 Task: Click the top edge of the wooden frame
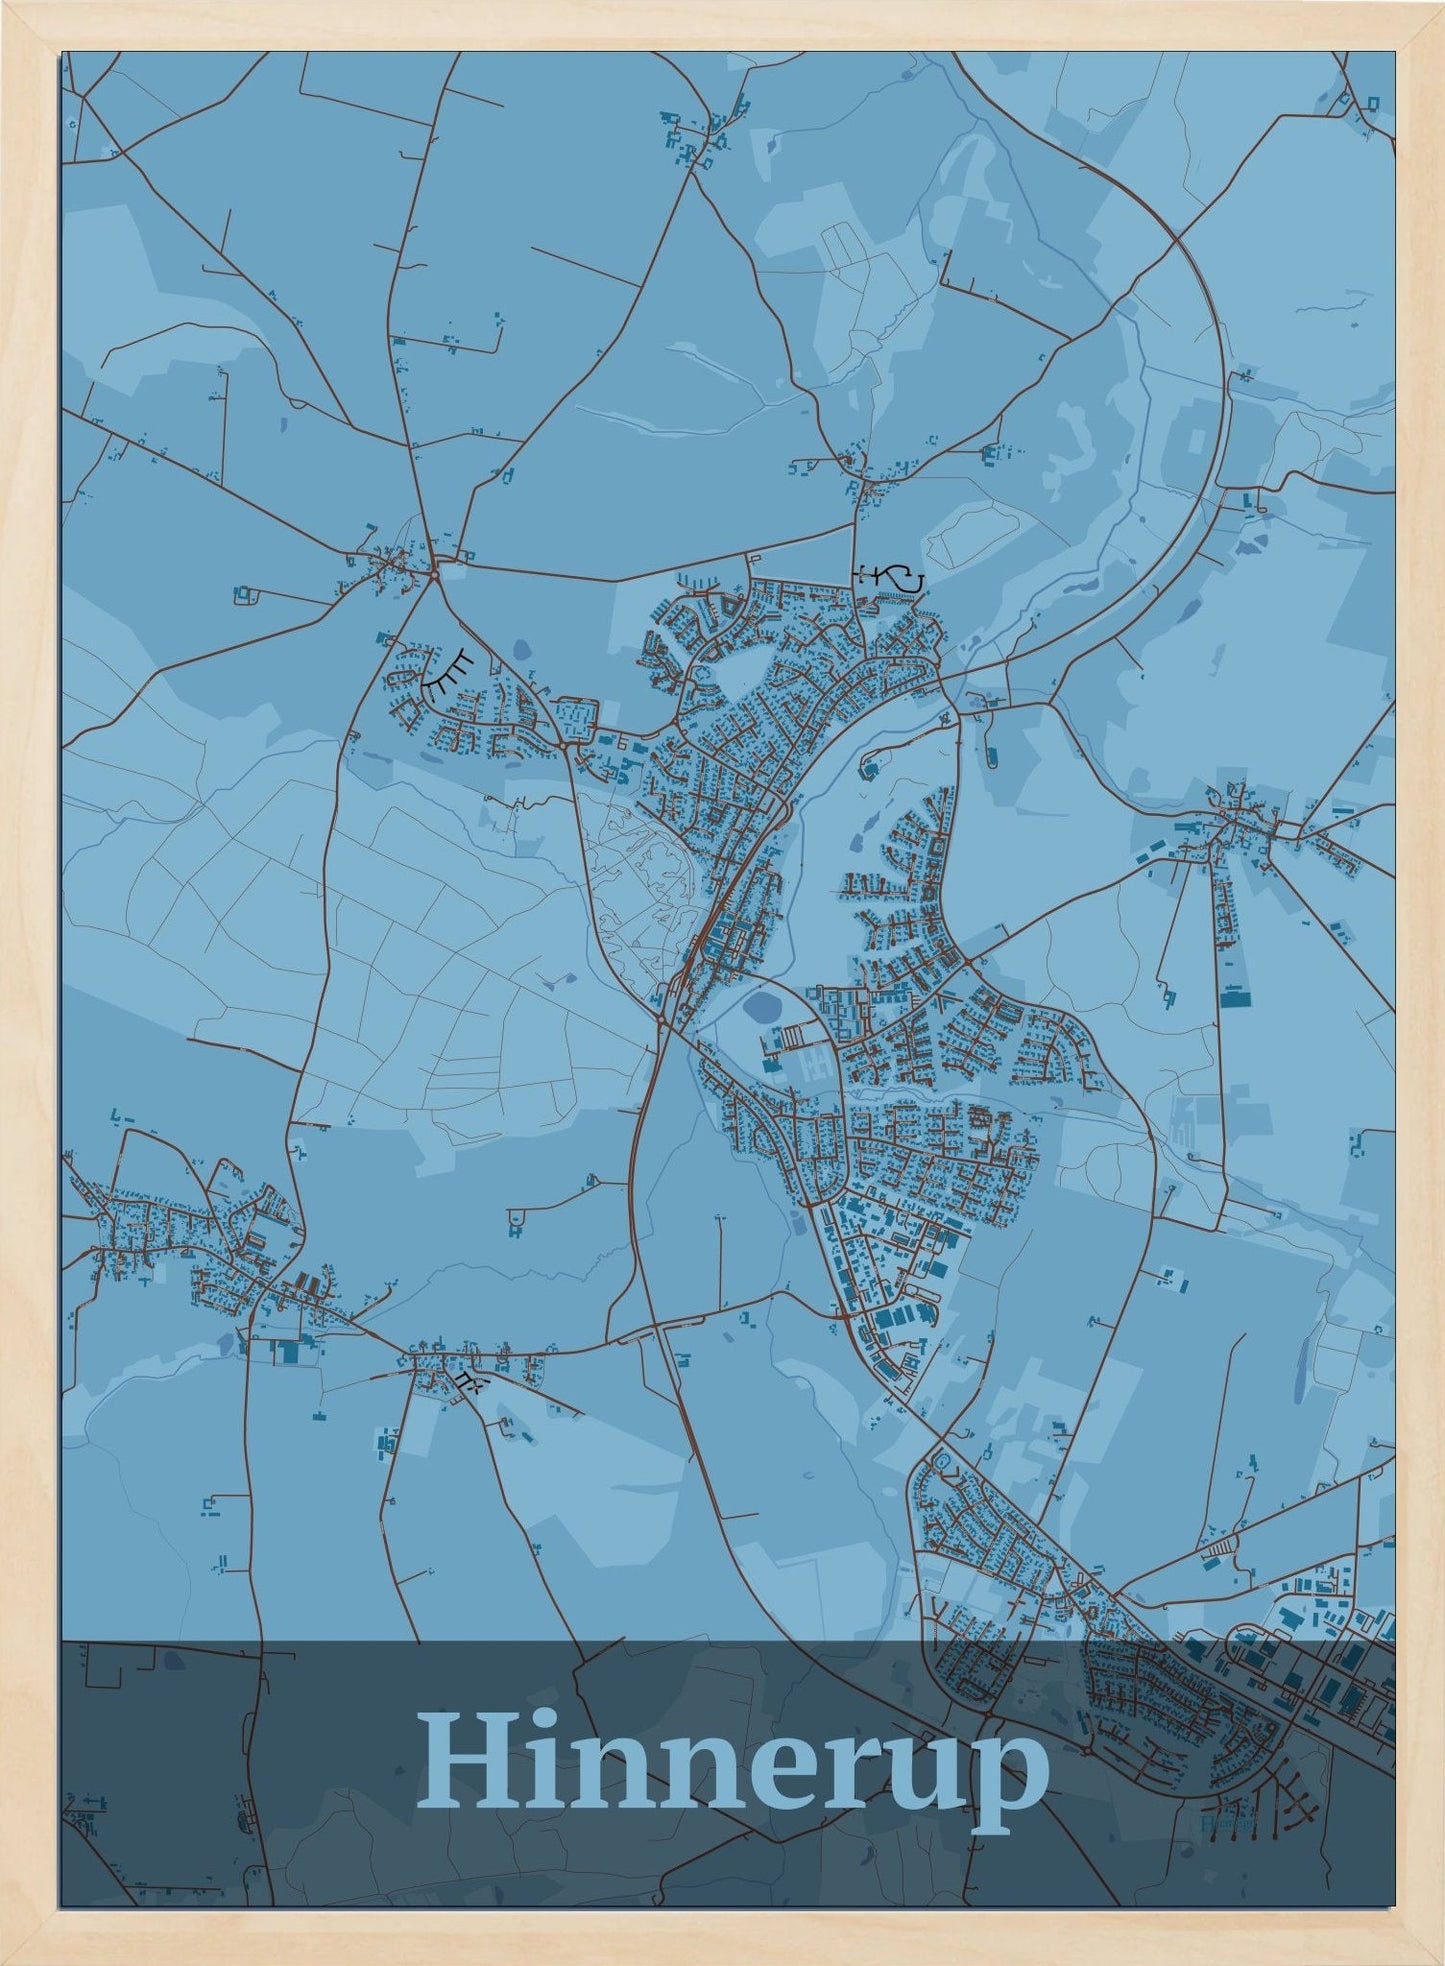pos(722,24)
